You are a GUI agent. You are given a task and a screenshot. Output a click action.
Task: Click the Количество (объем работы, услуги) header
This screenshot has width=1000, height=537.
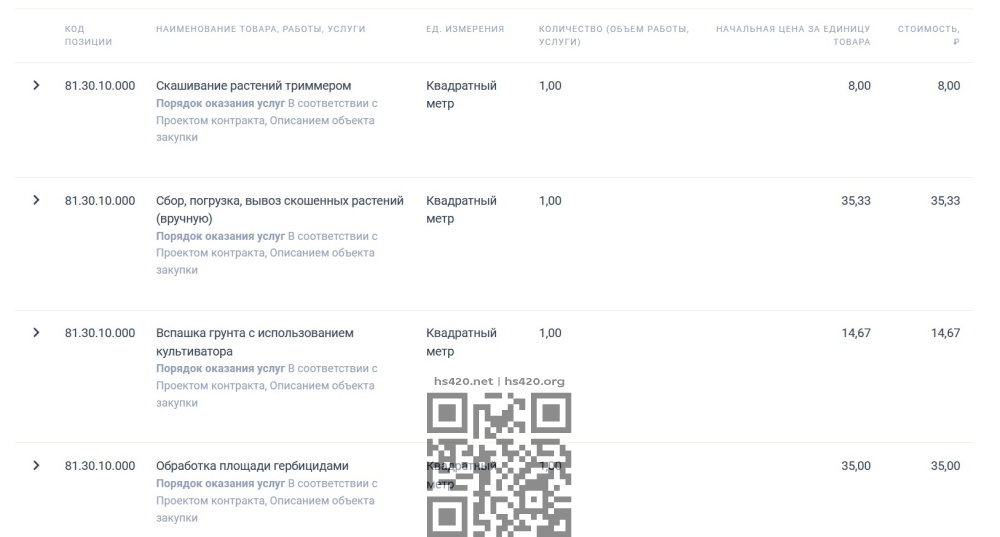point(614,35)
